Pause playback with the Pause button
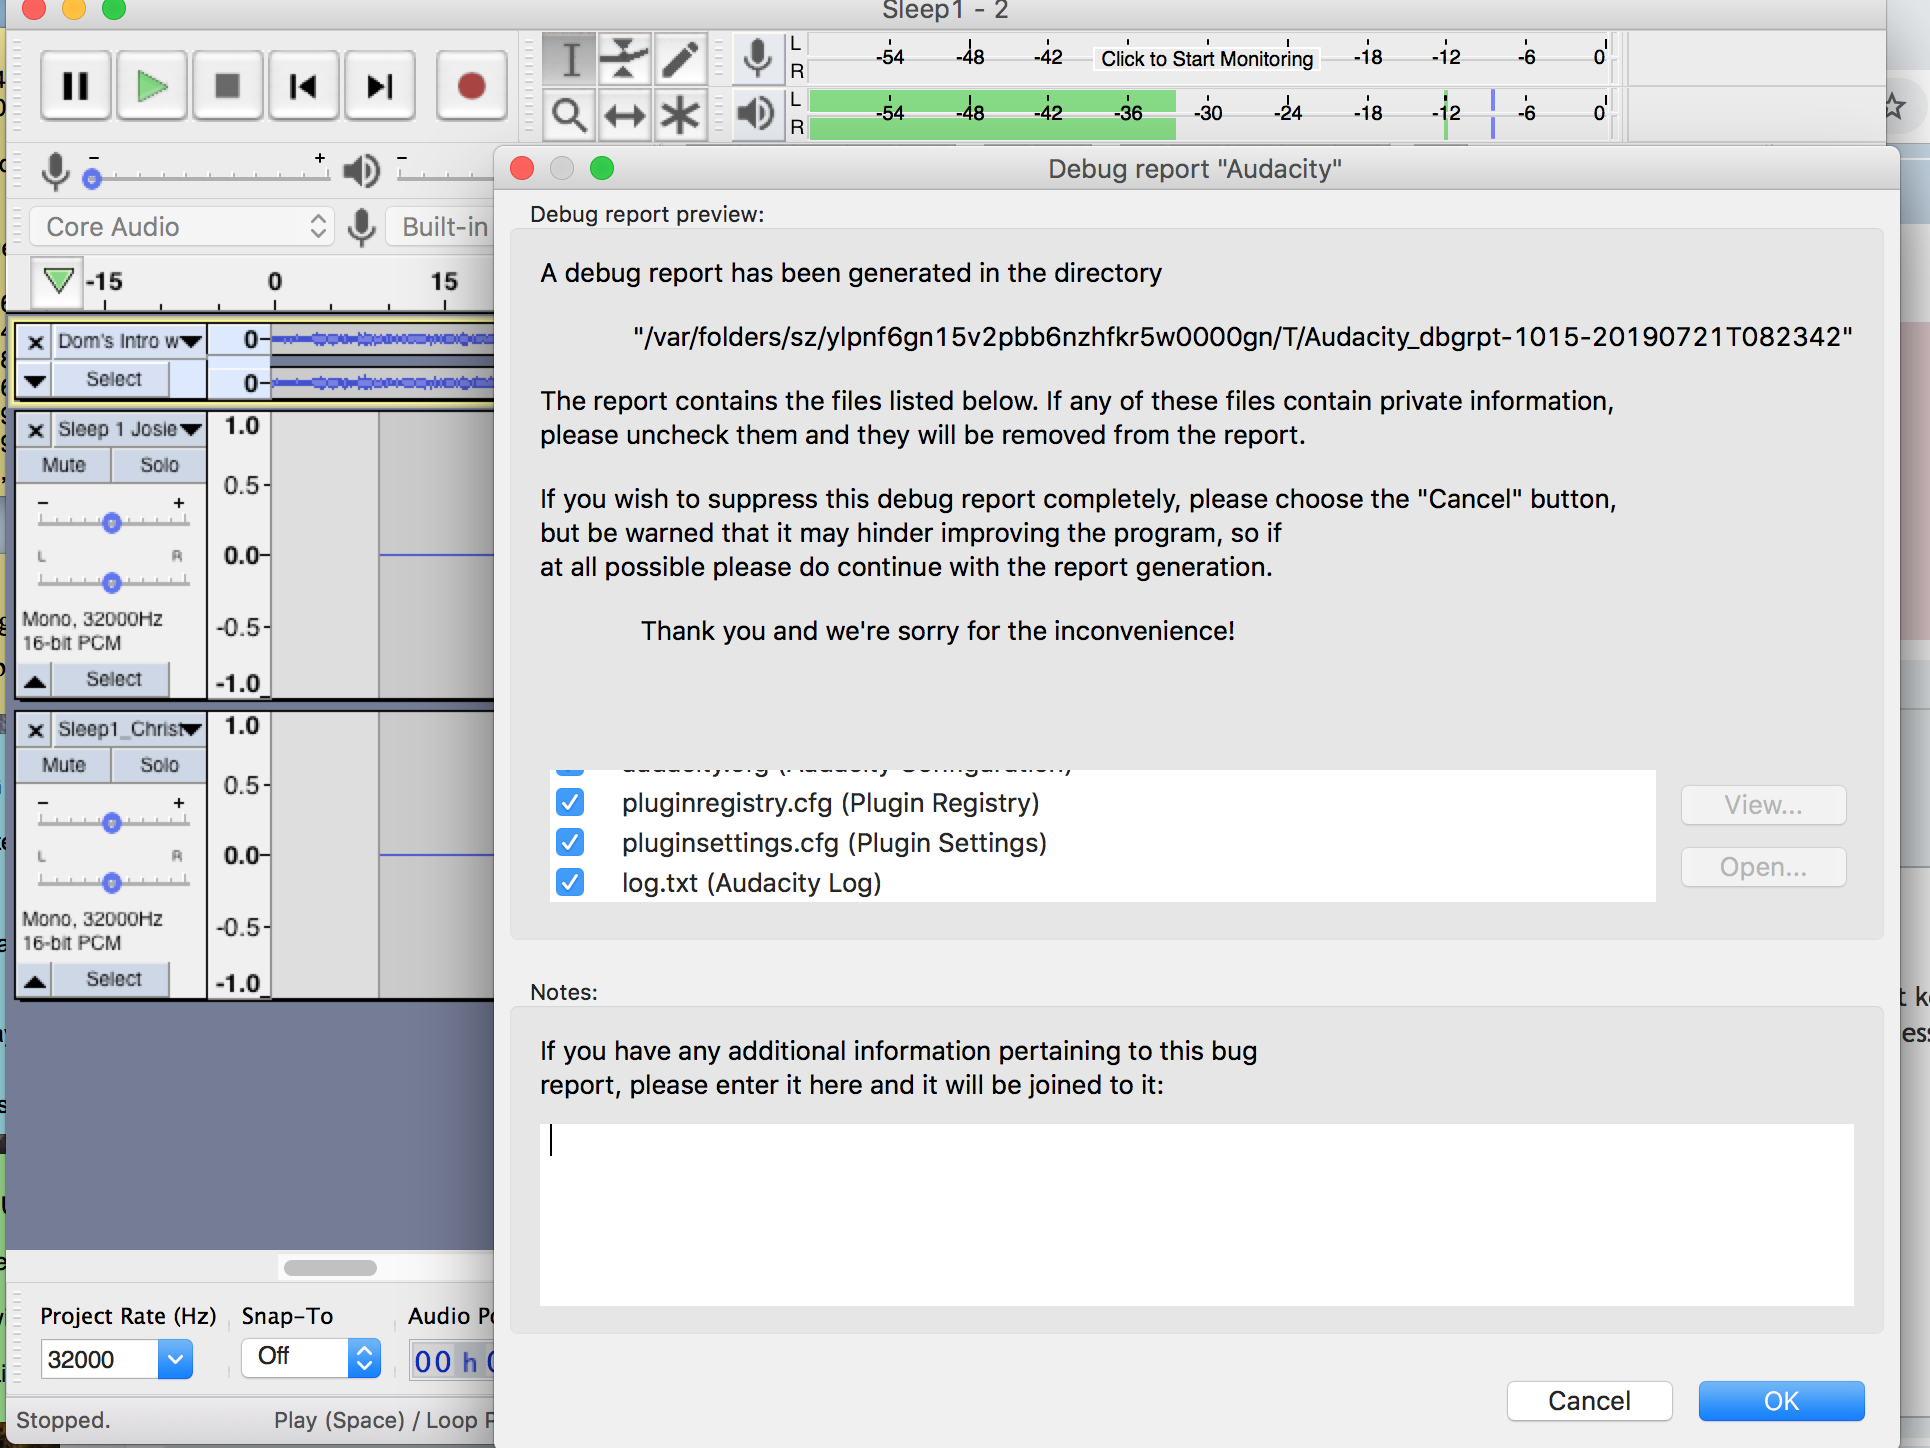 pyautogui.click(x=75, y=86)
